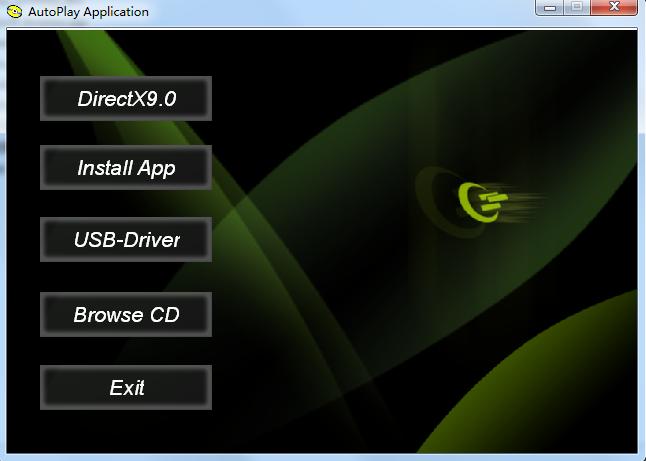
Task: Minimize the AutoPlay Application window
Action: click(x=550, y=7)
